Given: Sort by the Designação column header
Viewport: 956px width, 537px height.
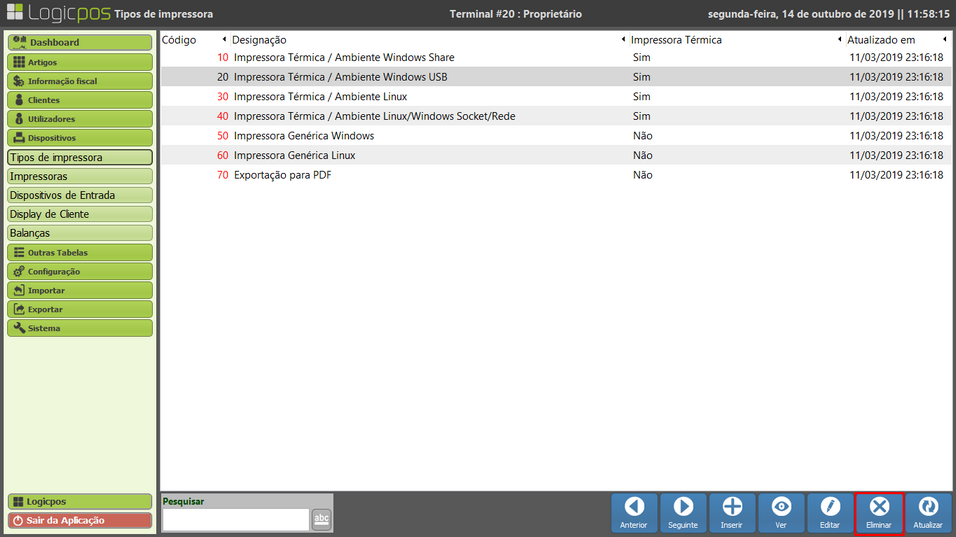Looking at the screenshot, I should (259, 40).
